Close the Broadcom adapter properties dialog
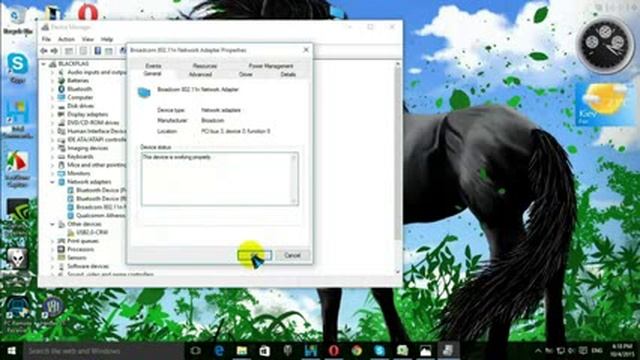This screenshot has height=360, width=640. click(306, 50)
